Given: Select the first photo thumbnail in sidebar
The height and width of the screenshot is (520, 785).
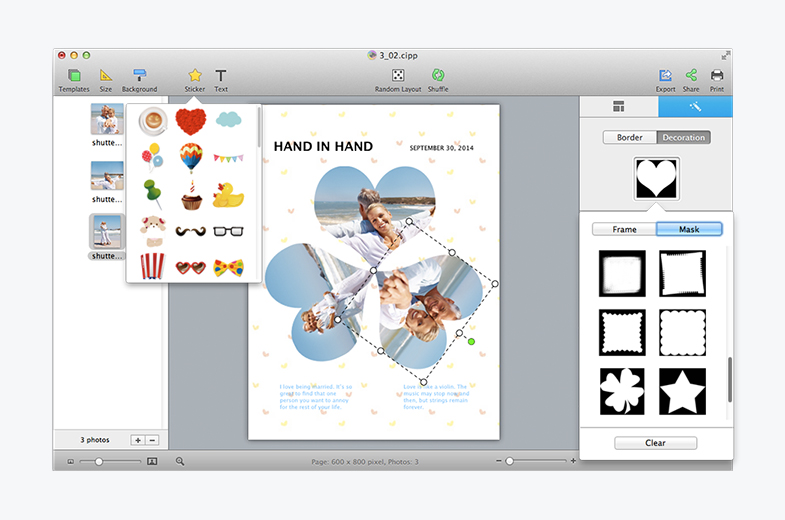Looking at the screenshot, I should (x=107, y=119).
